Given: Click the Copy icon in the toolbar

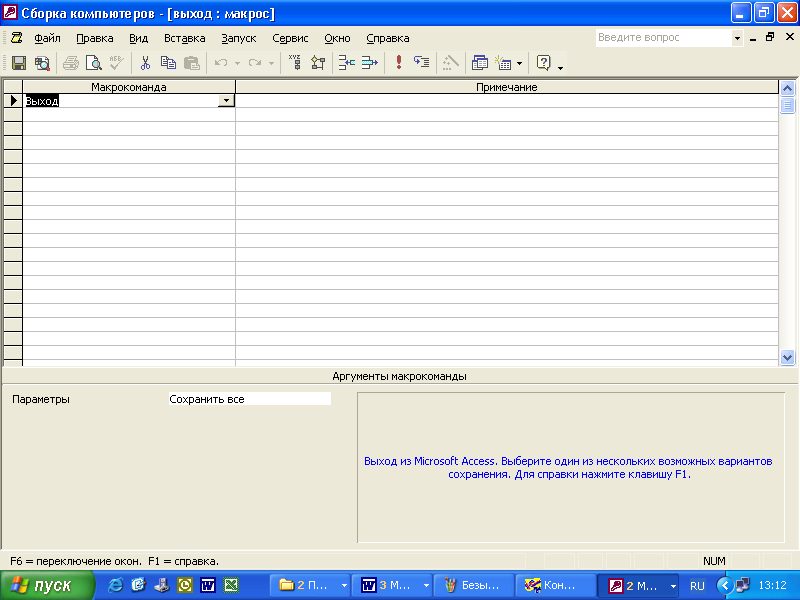Looking at the screenshot, I should click(168, 63).
